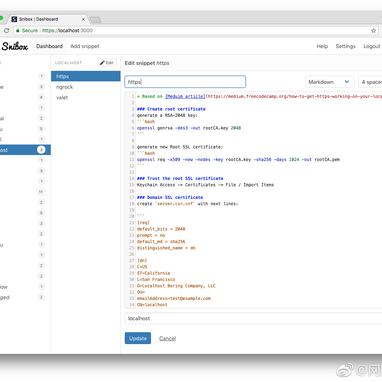
Task: Select the valet snippet
Action: click(x=86, y=98)
